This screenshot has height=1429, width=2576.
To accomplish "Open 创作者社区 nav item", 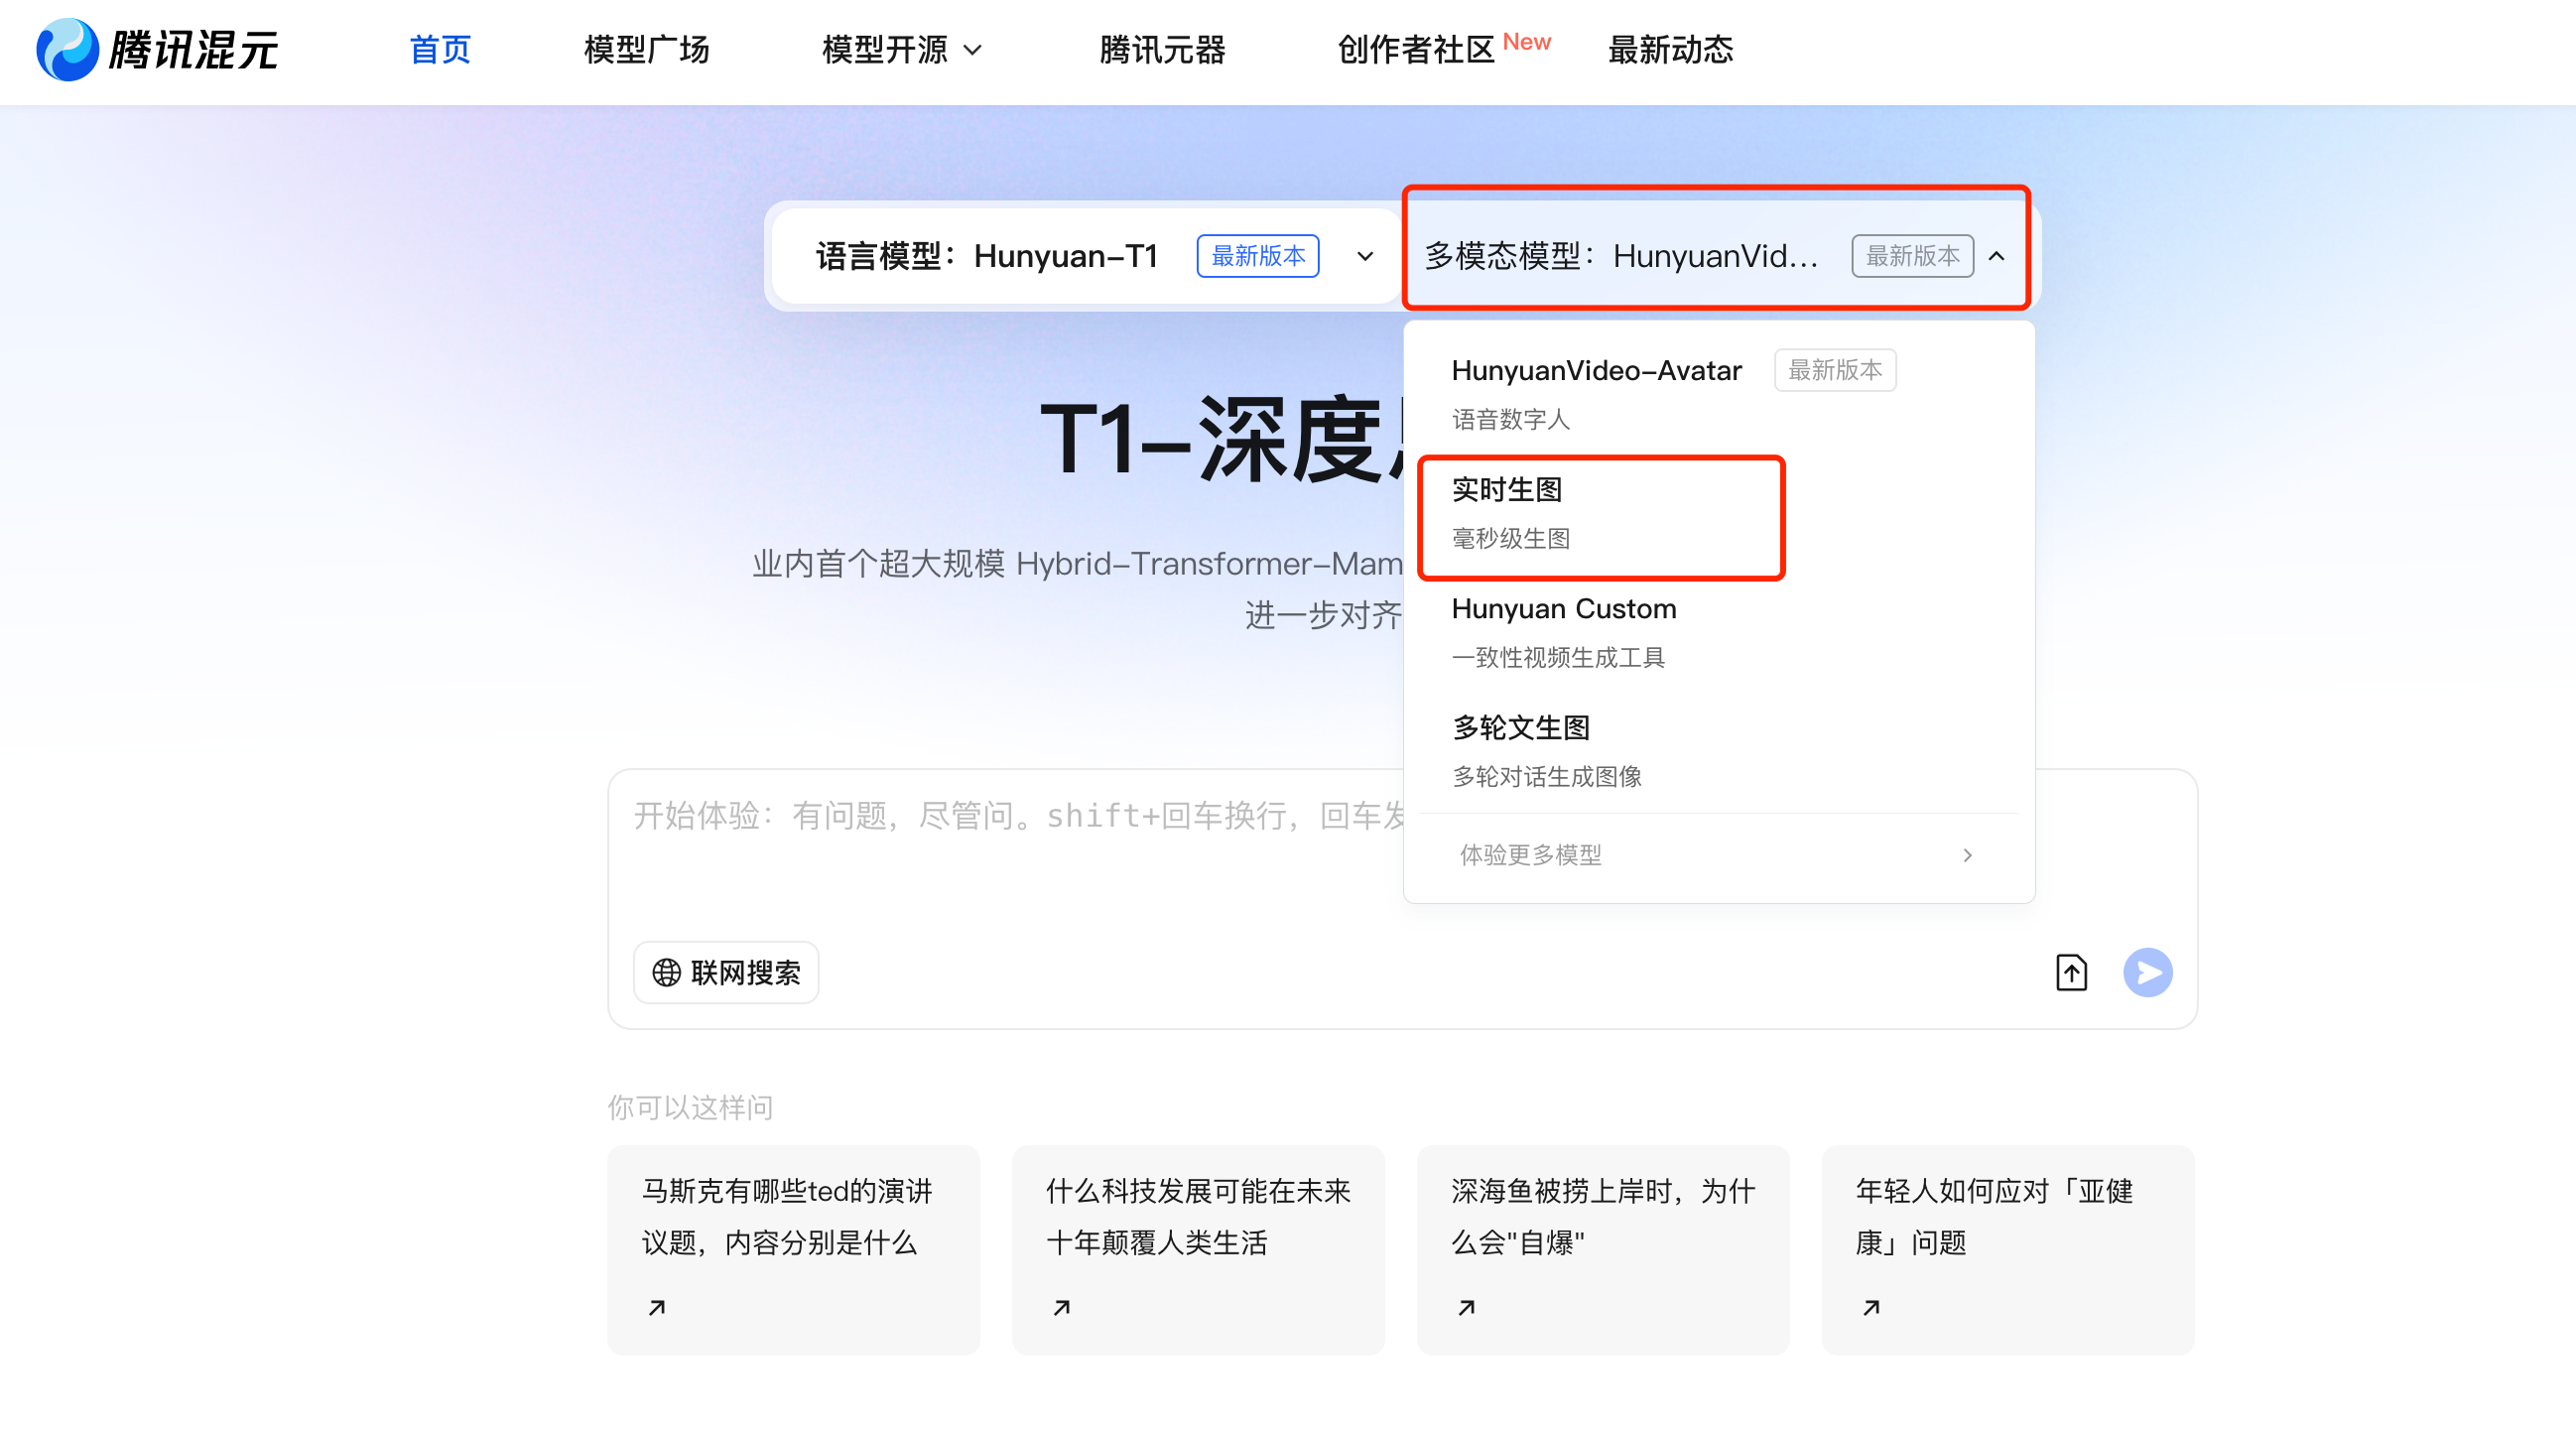I will [x=1415, y=50].
